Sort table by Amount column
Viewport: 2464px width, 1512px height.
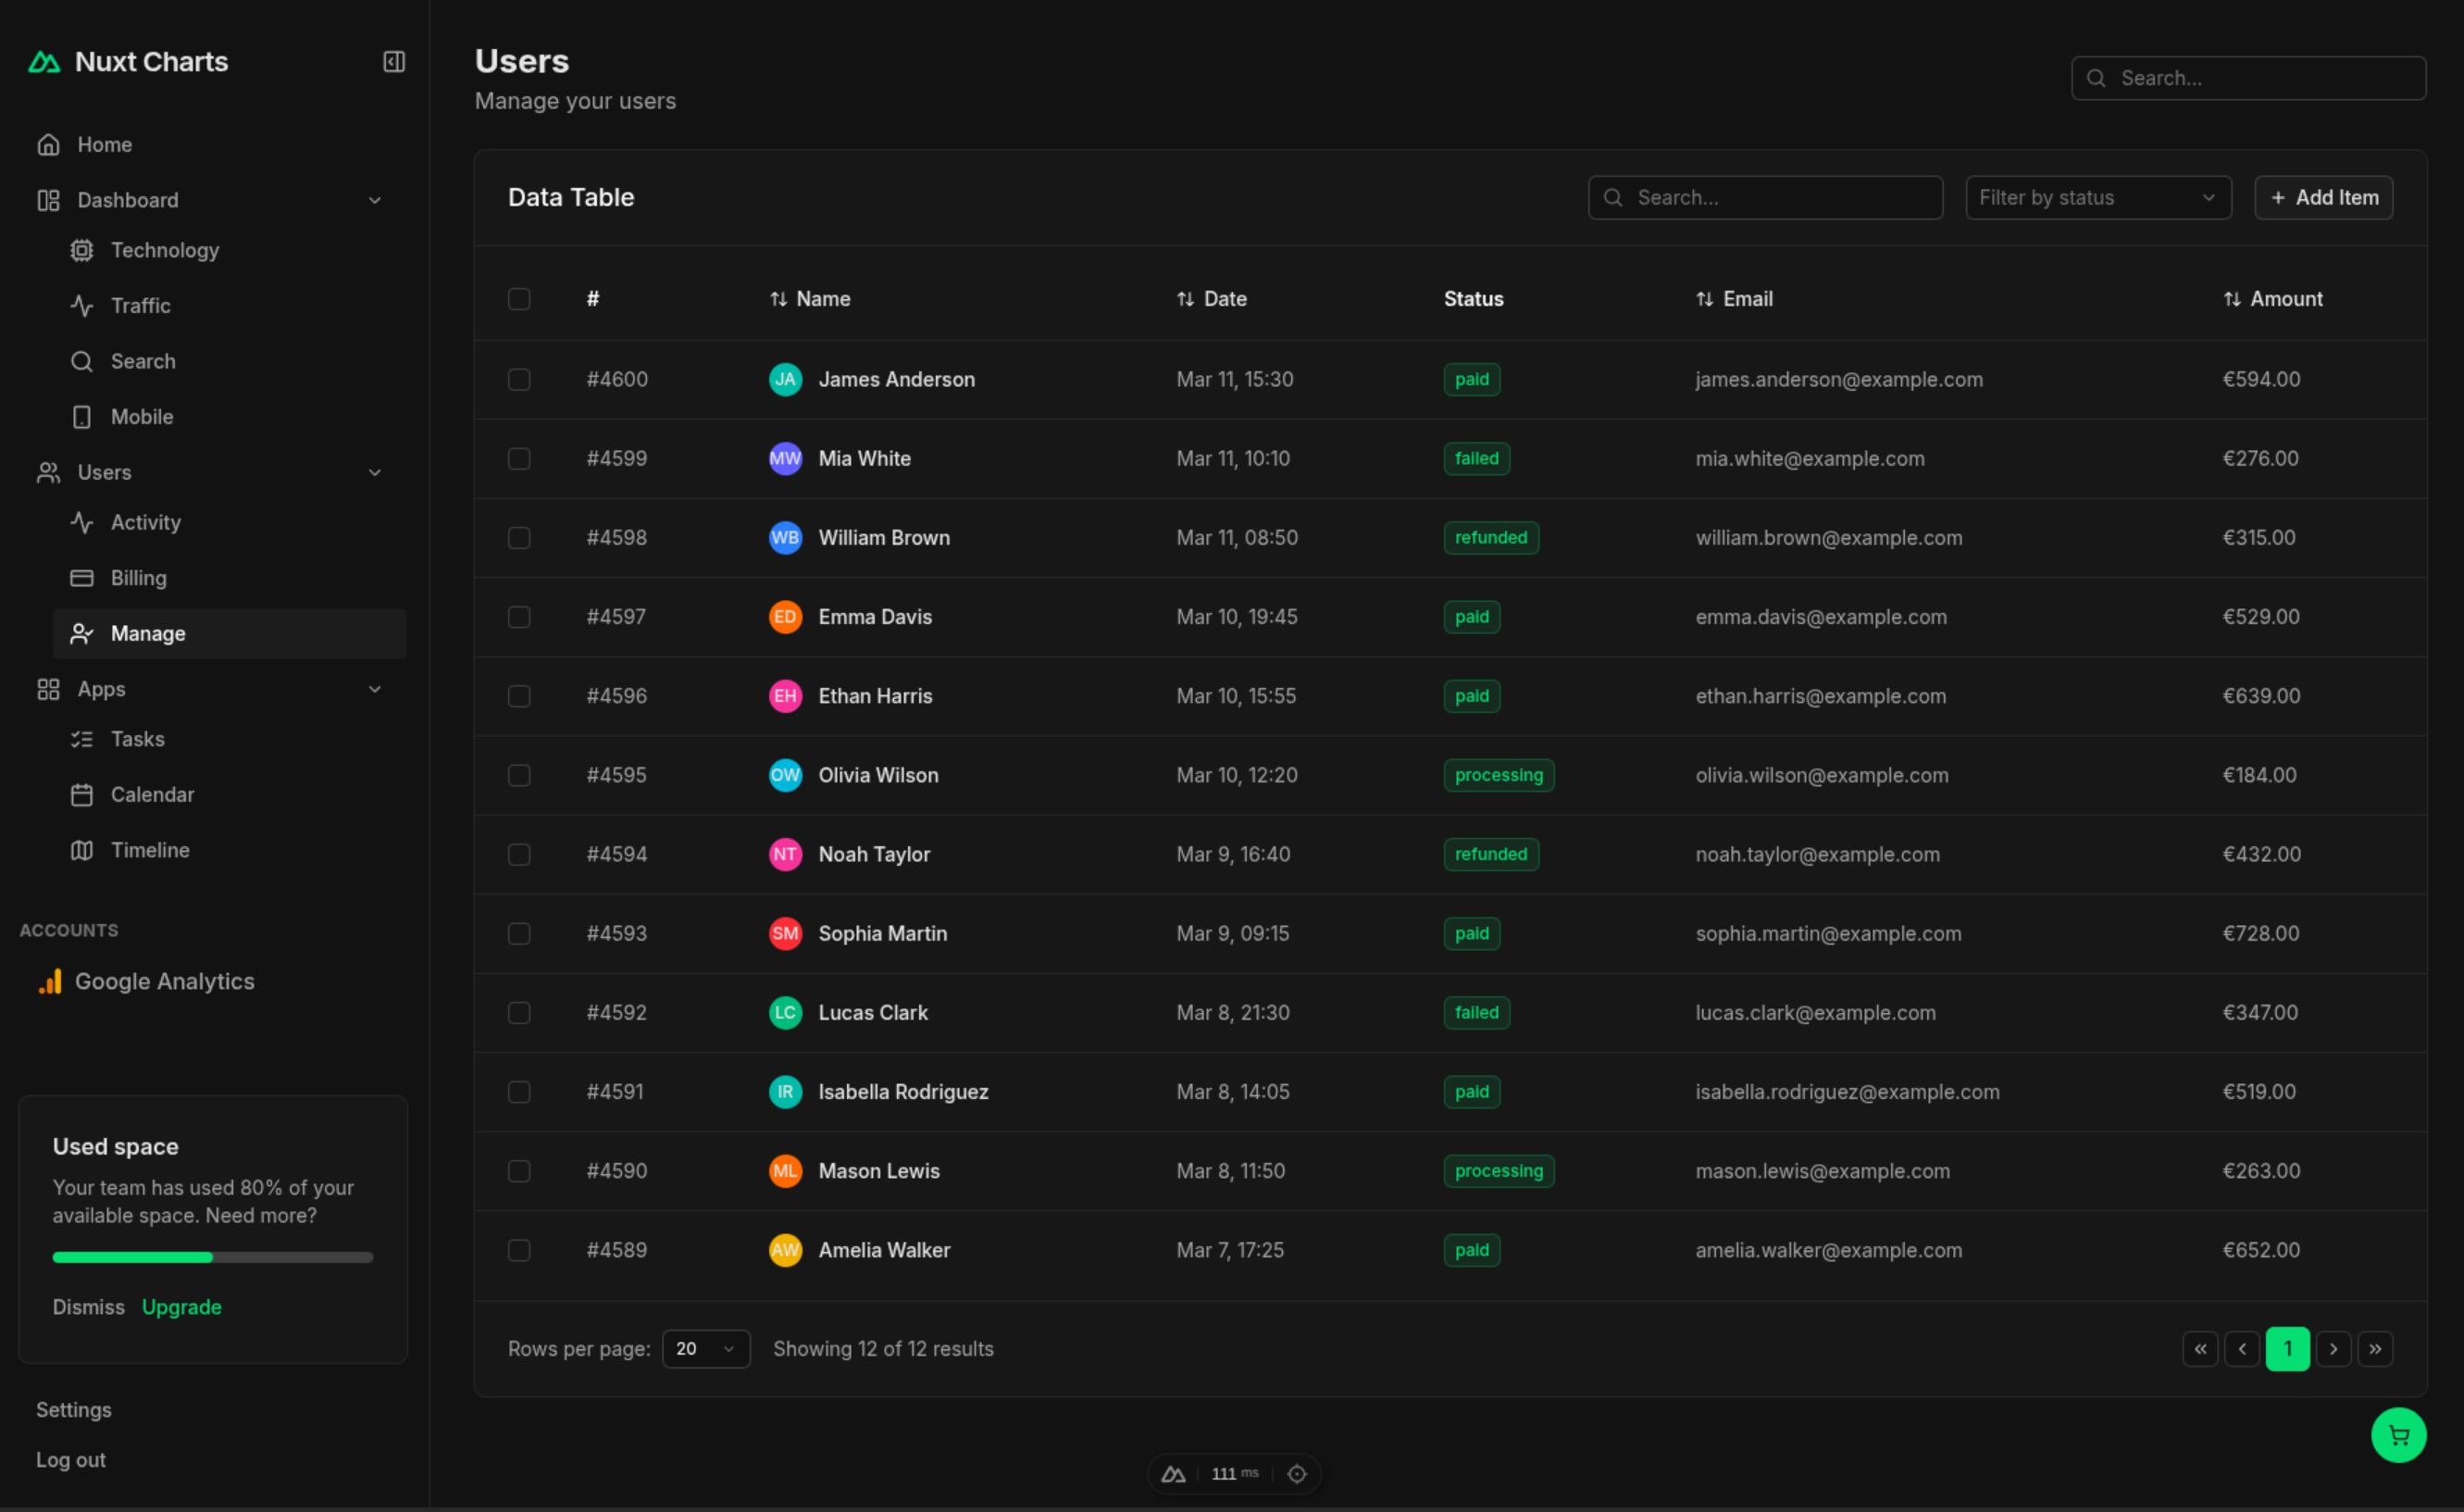(x=2272, y=299)
